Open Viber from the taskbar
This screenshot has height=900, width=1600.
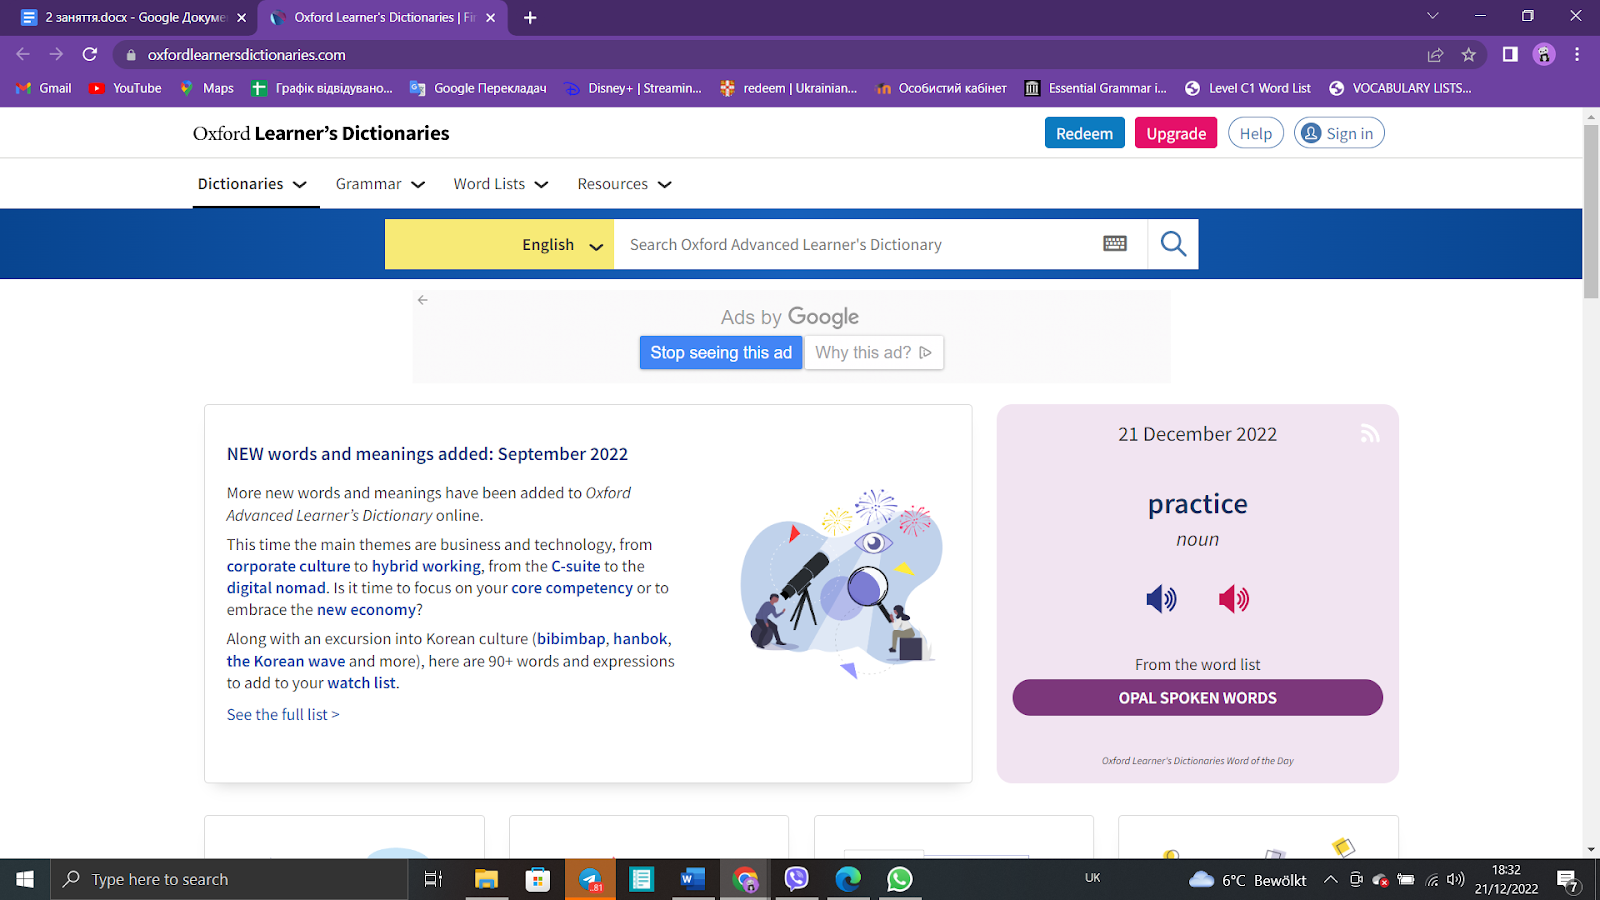[x=797, y=879]
